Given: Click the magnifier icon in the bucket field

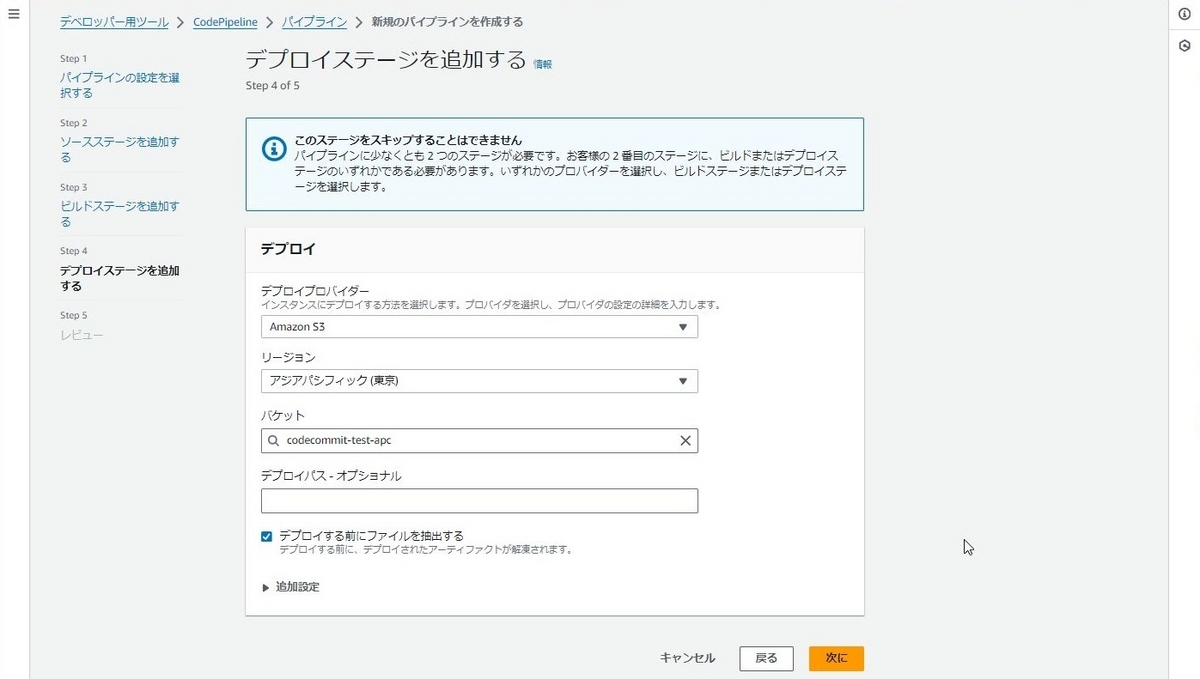Looking at the screenshot, I should [x=273, y=440].
